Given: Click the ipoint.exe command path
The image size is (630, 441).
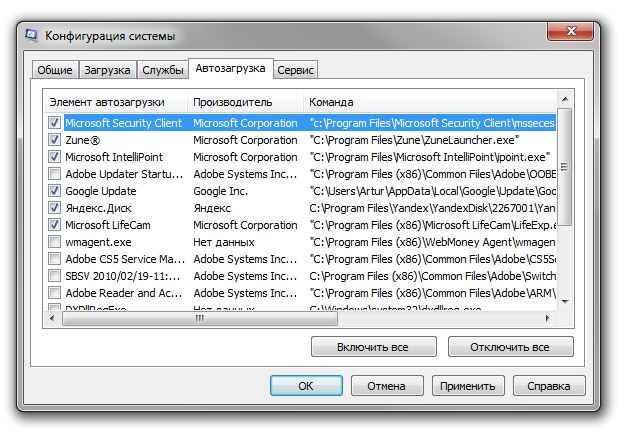Looking at the screenshot, I should (x=430, y=157).
